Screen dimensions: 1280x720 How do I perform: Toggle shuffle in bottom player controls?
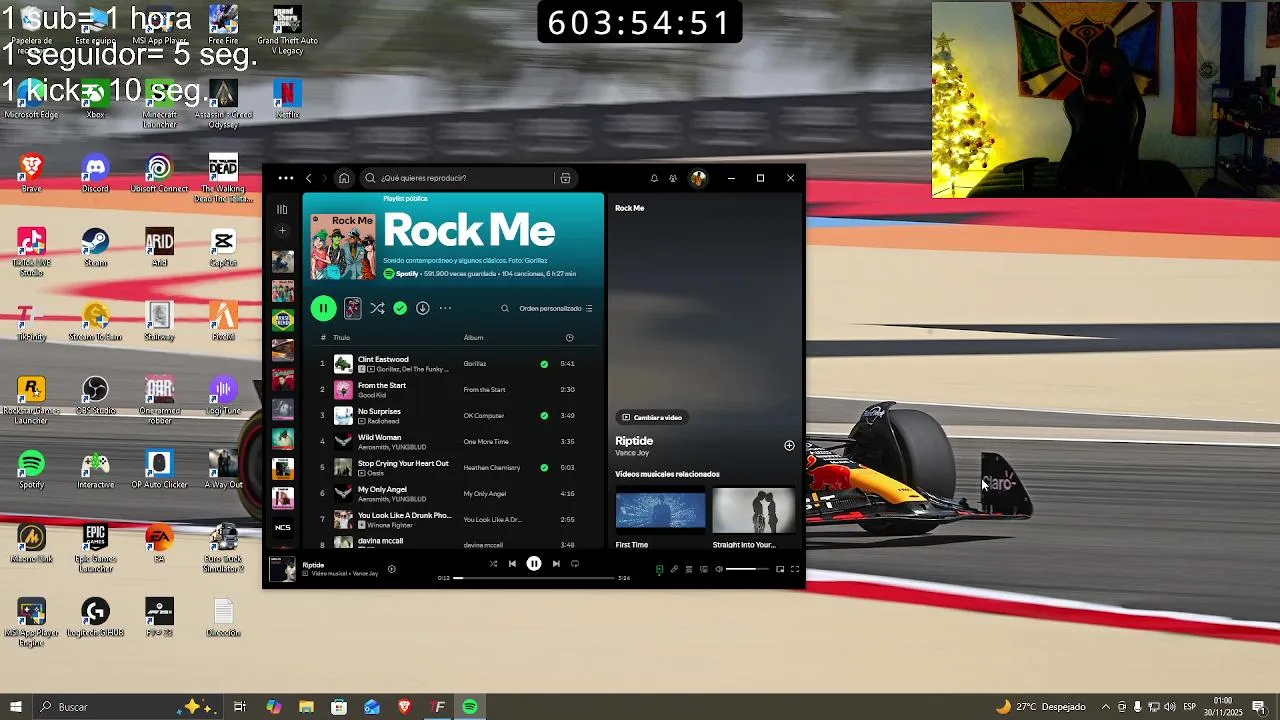click(493, 564)
